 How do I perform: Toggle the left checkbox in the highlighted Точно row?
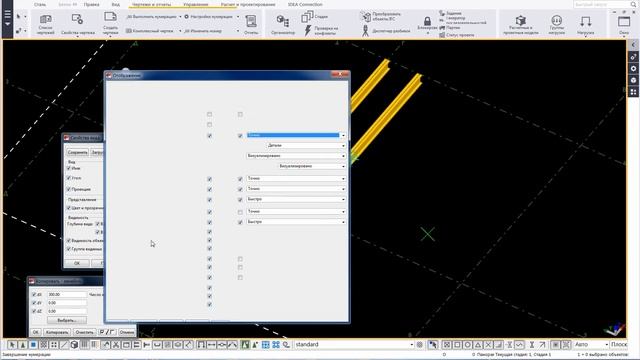click(209, 136)
